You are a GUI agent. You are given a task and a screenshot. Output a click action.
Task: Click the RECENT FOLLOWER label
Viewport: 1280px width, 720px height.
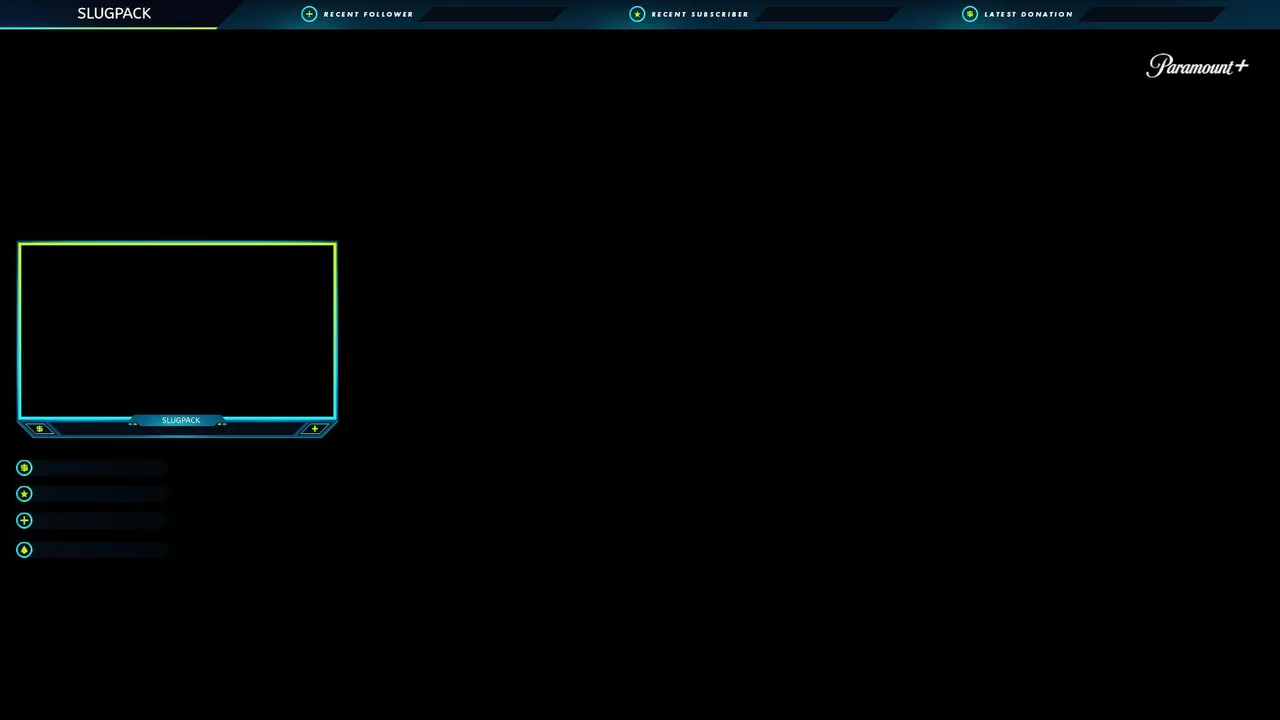click(x=368, y=14)
